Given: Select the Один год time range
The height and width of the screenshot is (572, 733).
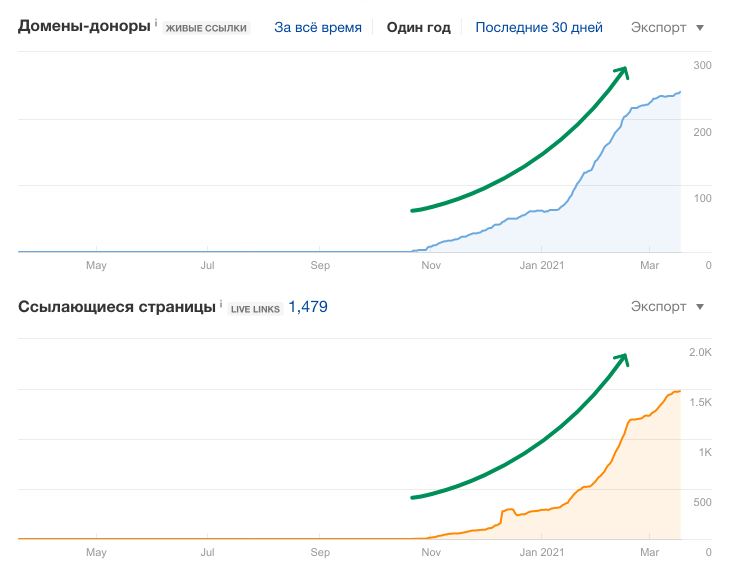Looking at the screenshot, I should [418, 27].
